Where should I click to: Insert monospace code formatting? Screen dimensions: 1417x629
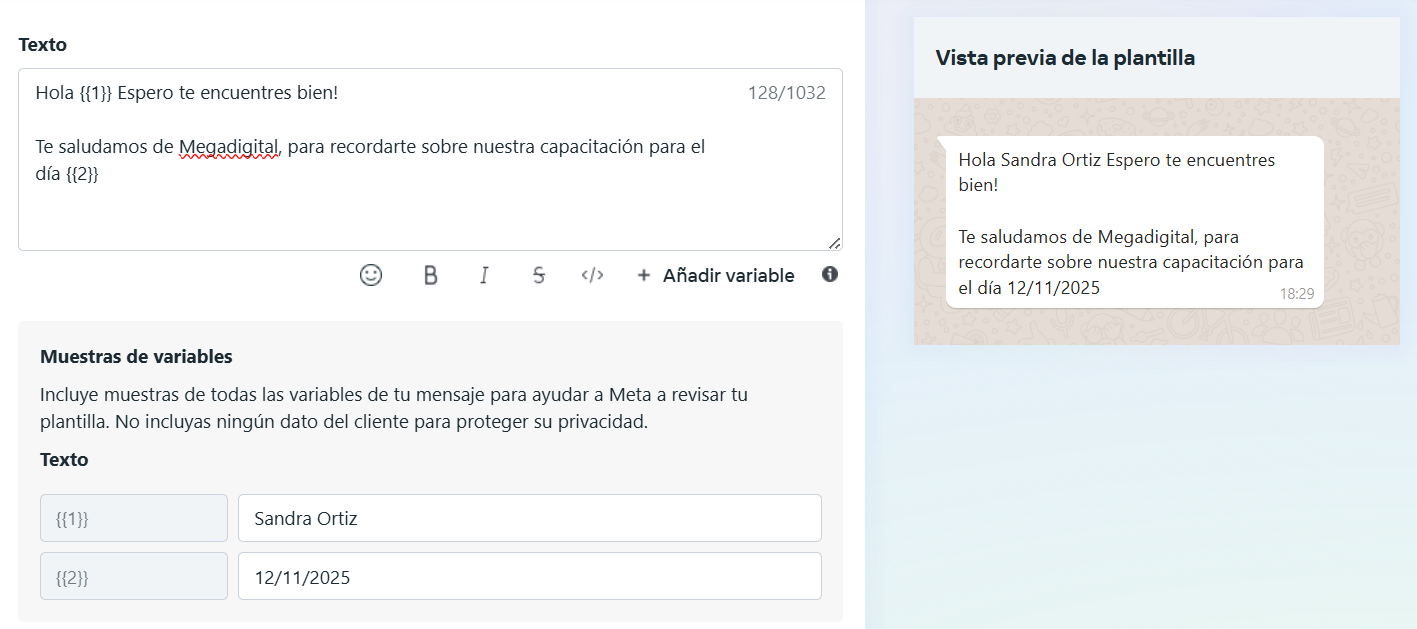coord(592,275)
